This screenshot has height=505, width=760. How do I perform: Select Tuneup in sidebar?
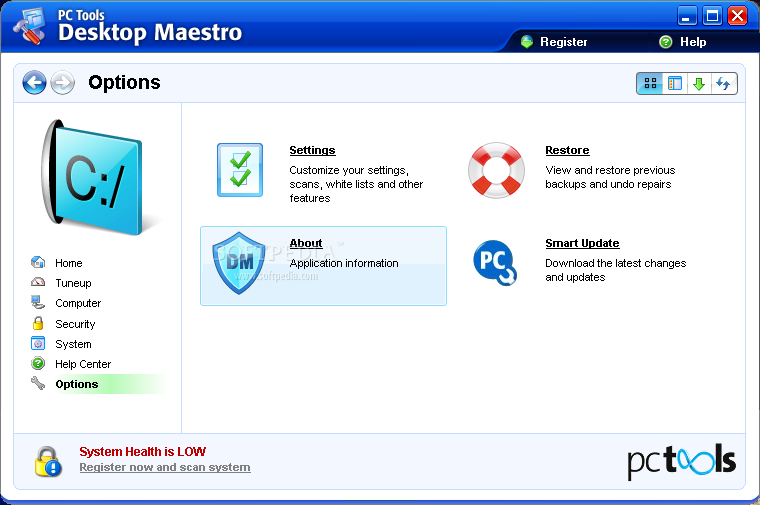(73, 283)
